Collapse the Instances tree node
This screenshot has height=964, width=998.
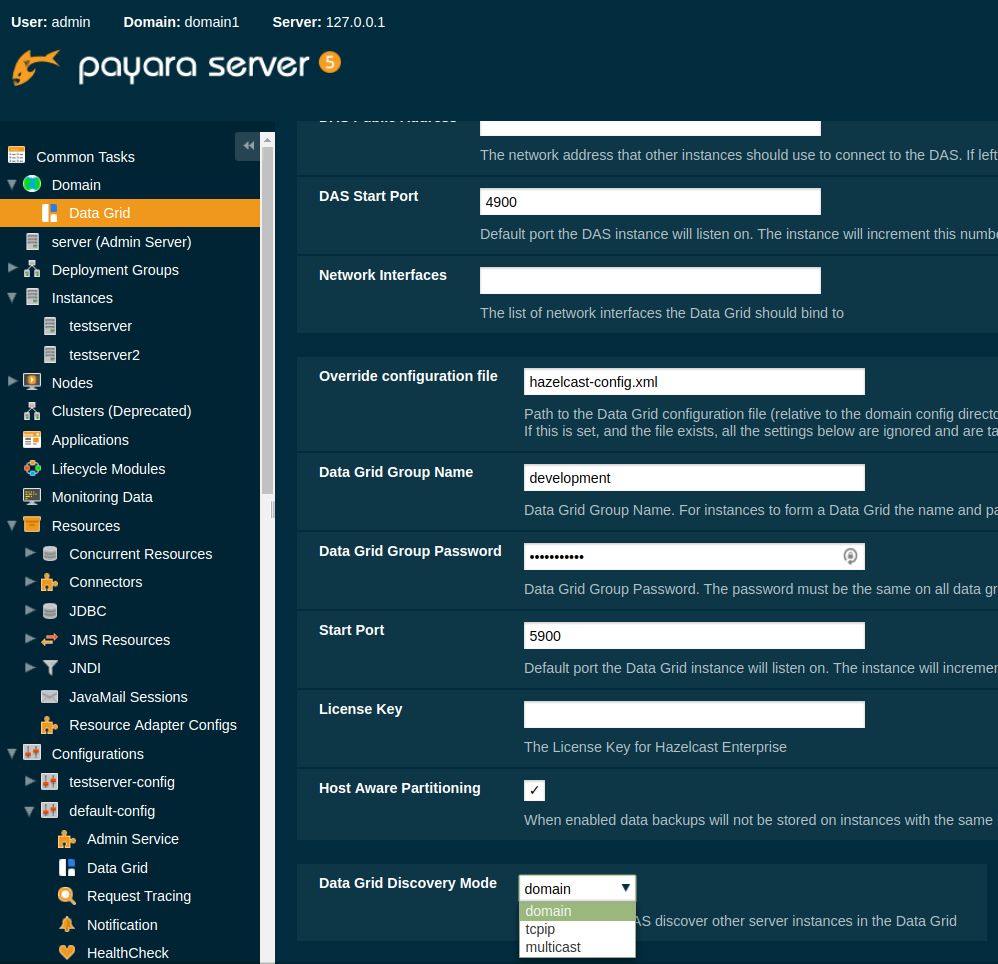coord(11,297)
